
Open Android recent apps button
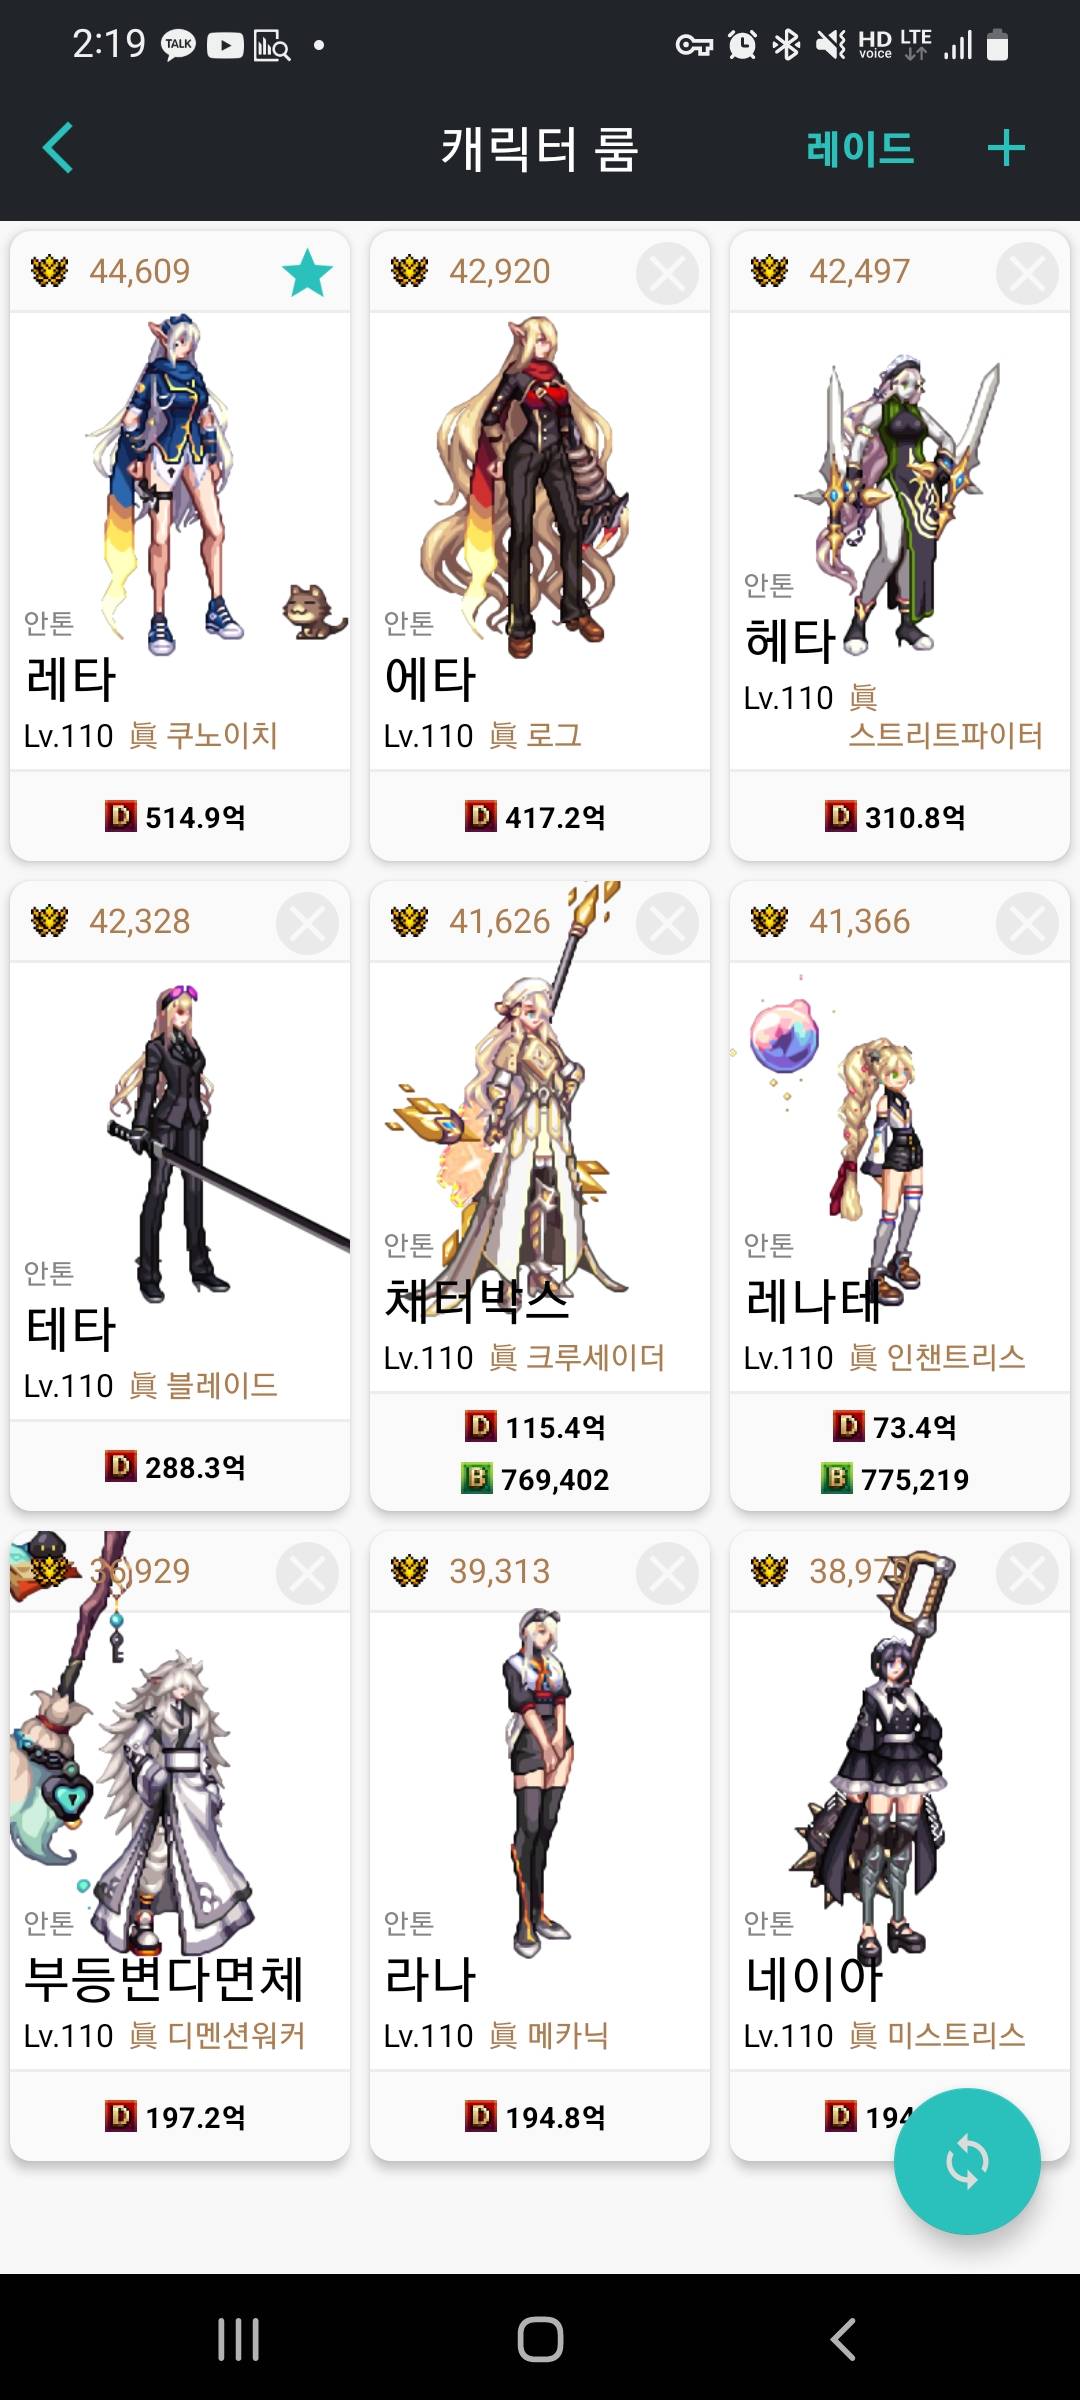(238, 2339)
